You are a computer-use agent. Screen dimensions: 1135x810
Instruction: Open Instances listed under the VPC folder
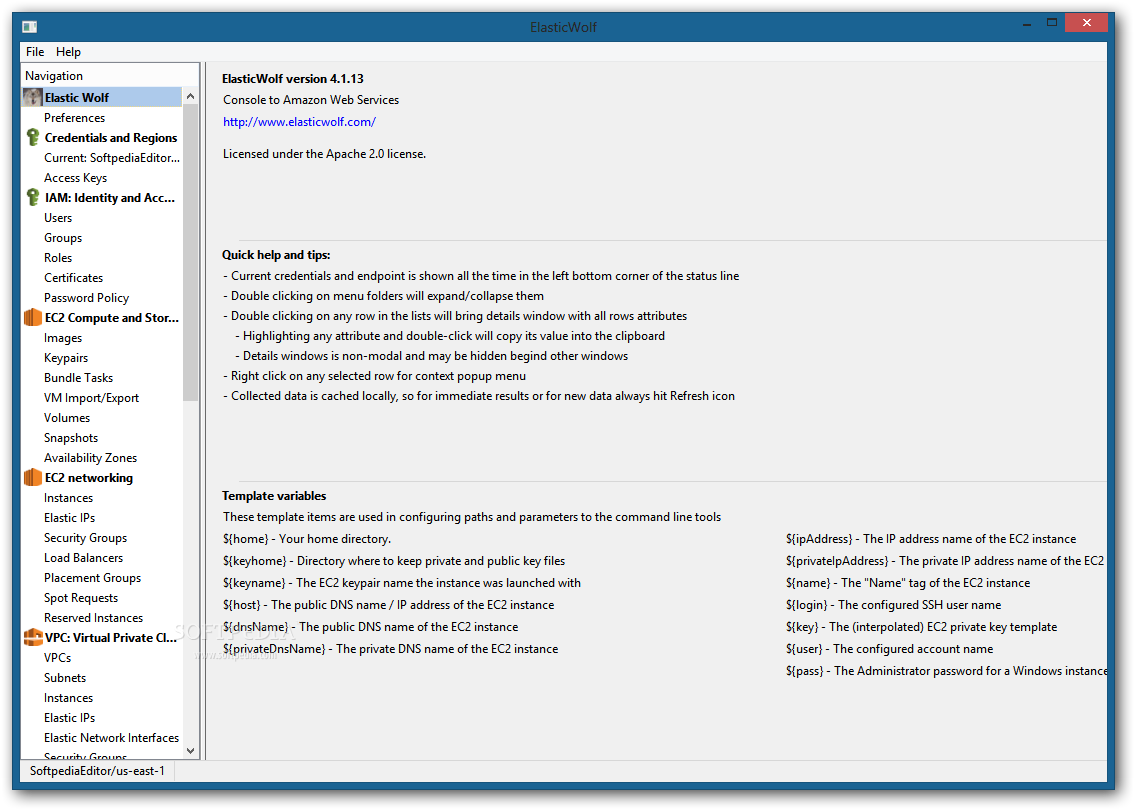tap(68, 698)
